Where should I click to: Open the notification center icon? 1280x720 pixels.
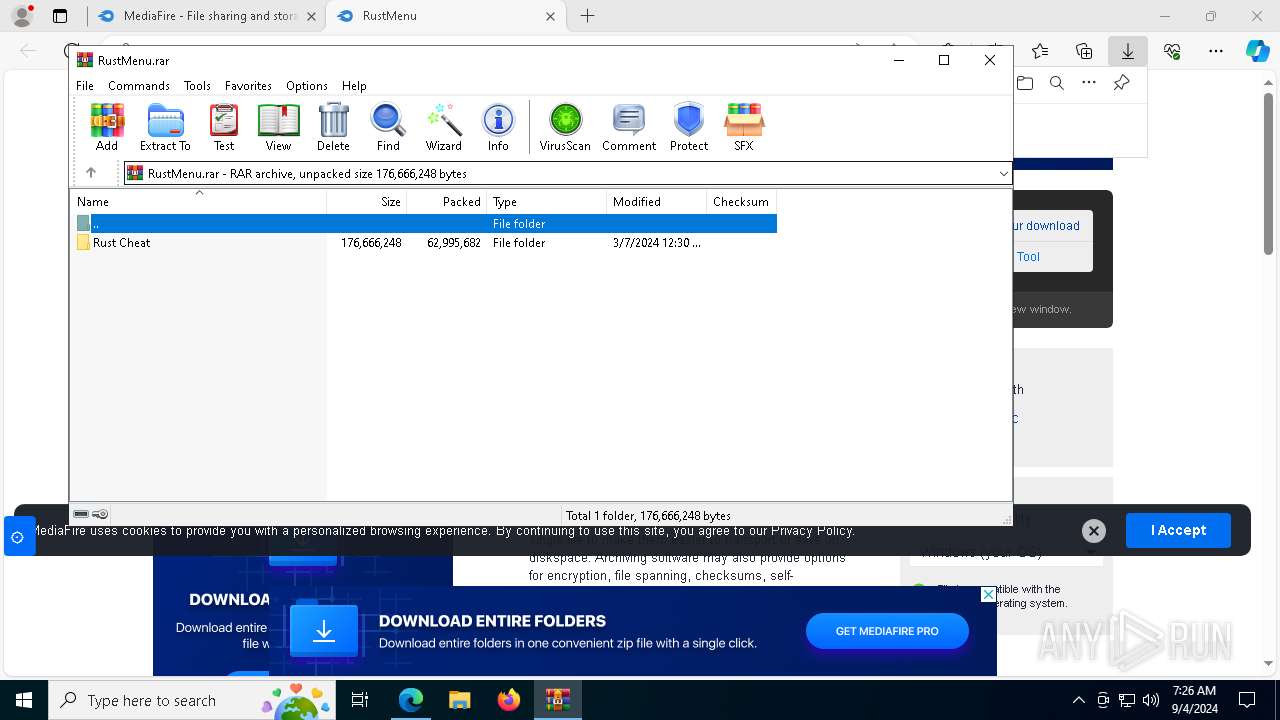[1247, 700]
